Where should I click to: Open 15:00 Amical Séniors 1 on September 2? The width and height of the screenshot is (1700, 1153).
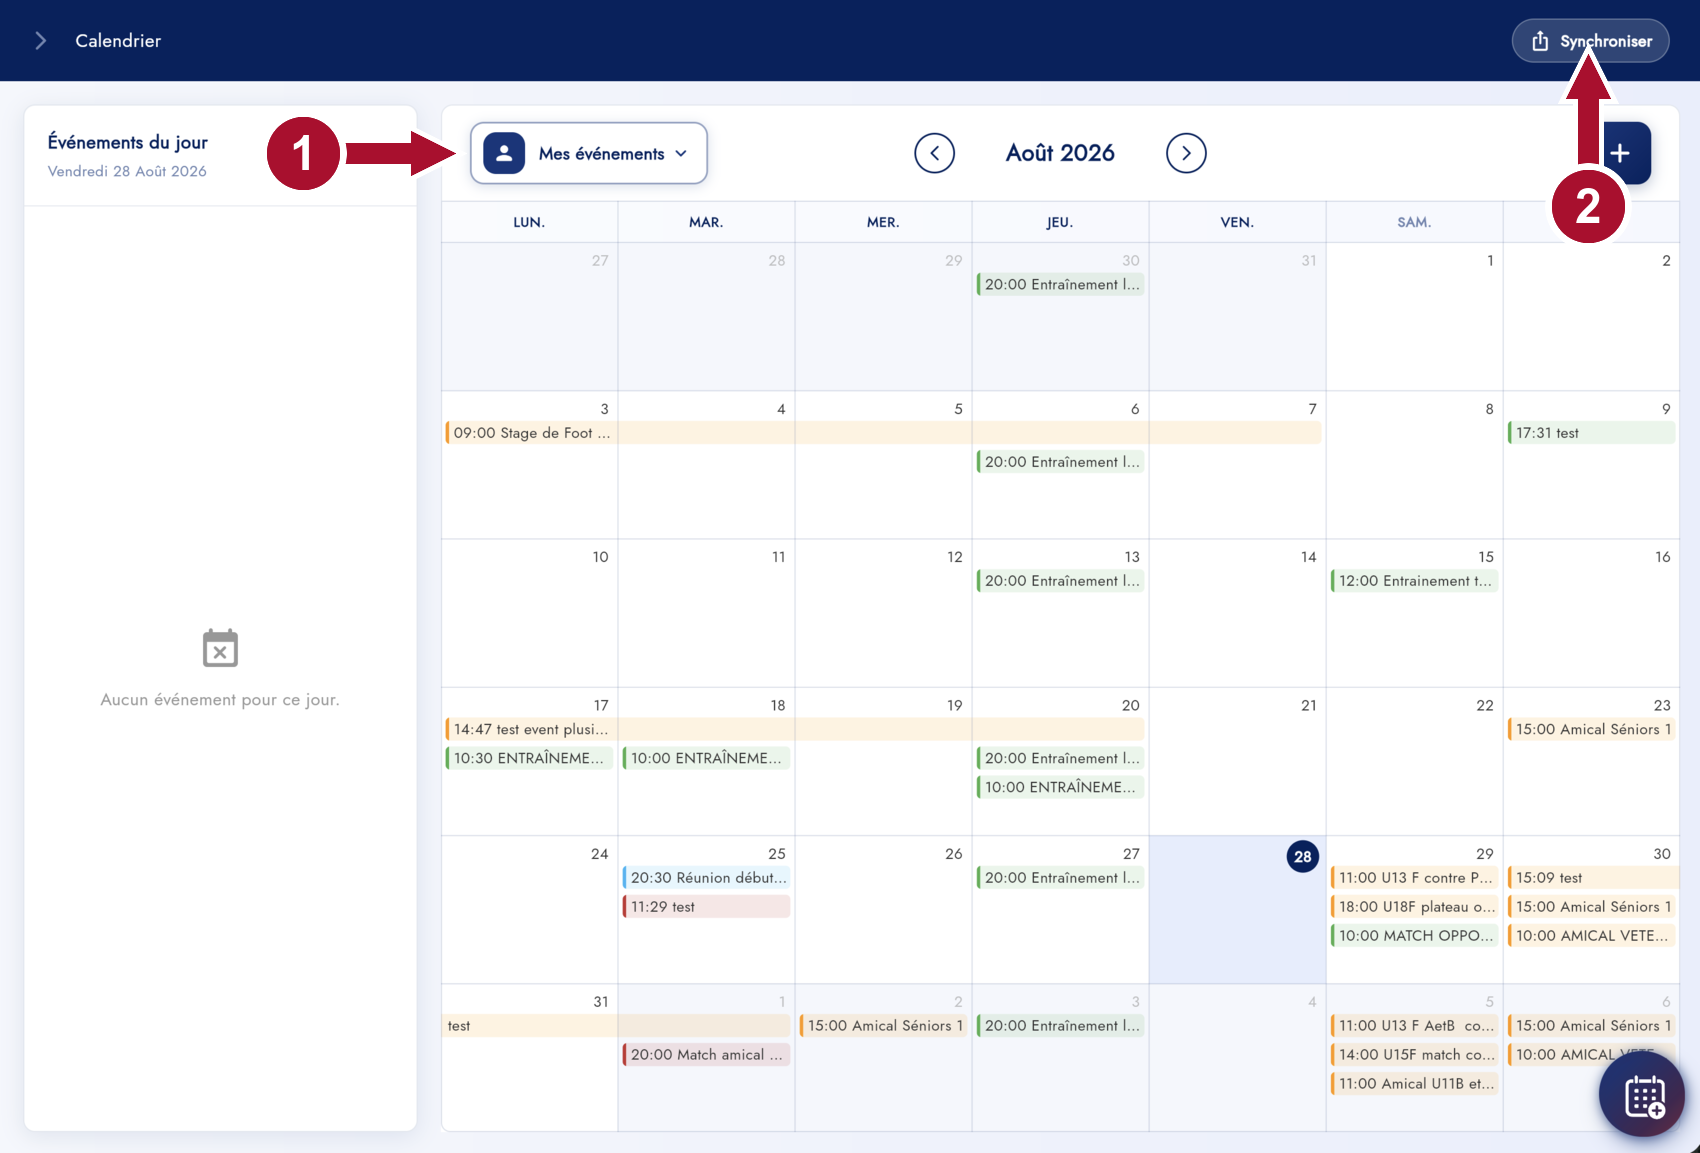click(883, 1025)
